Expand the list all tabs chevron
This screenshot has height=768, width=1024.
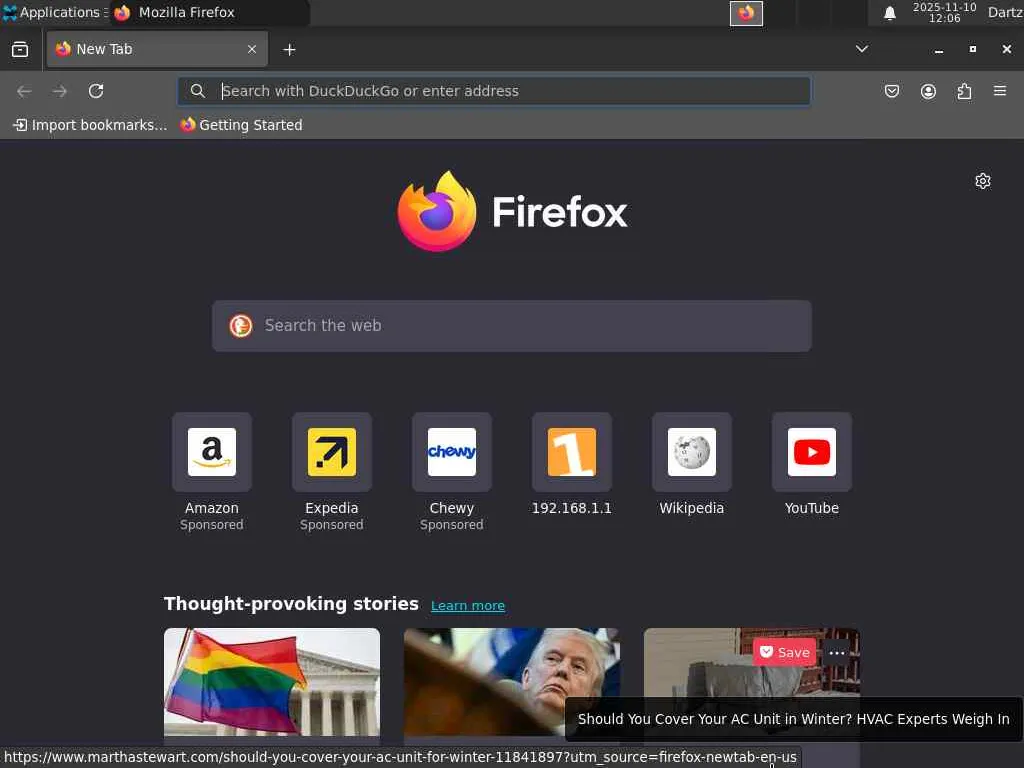[x=862, y=49]
